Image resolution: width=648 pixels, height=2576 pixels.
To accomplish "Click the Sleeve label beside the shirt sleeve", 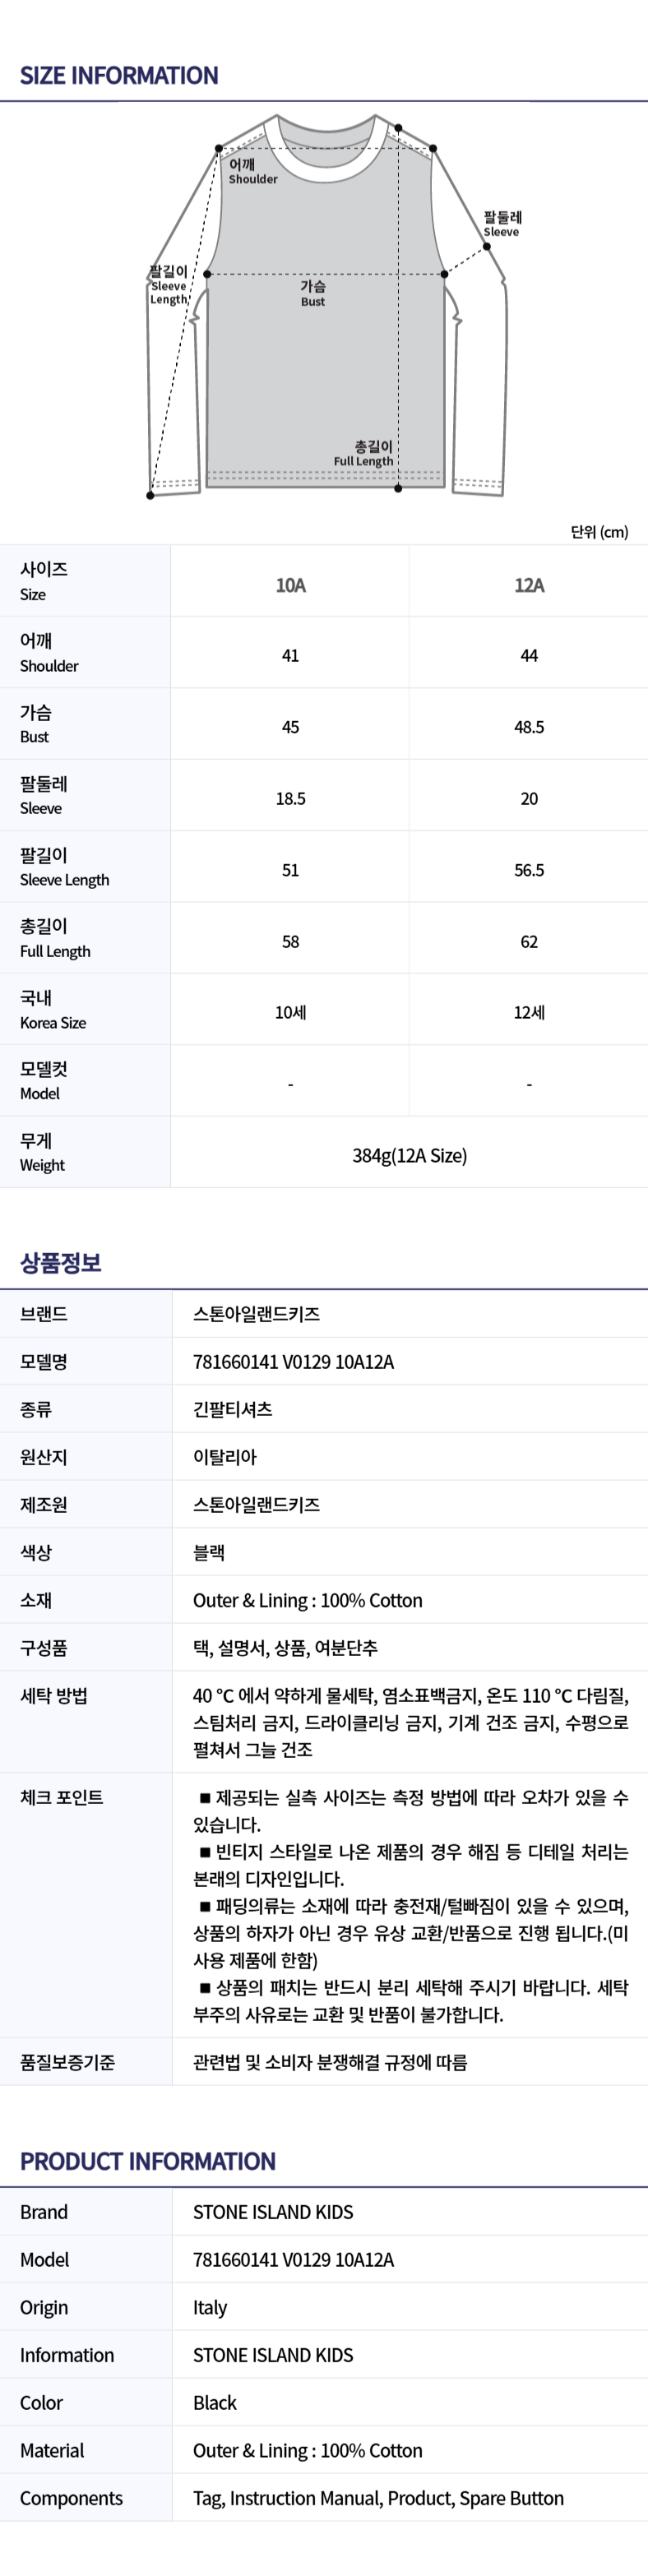I will click(502, 224).
